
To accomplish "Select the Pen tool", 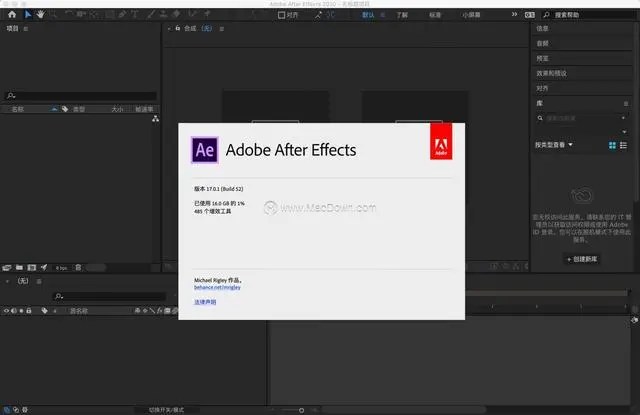I will pyautogui.click(x=122, y=15).
